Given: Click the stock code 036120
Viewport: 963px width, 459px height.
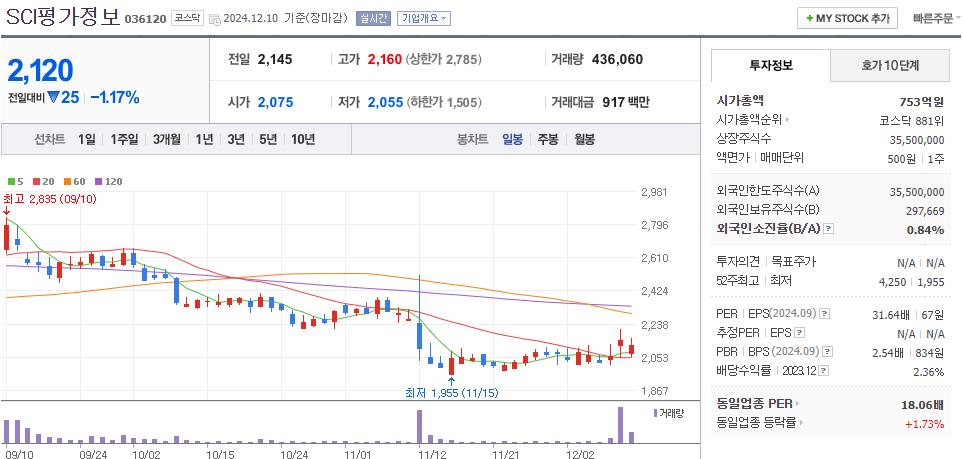Looking at the screenshot, I should pos(146,19).
